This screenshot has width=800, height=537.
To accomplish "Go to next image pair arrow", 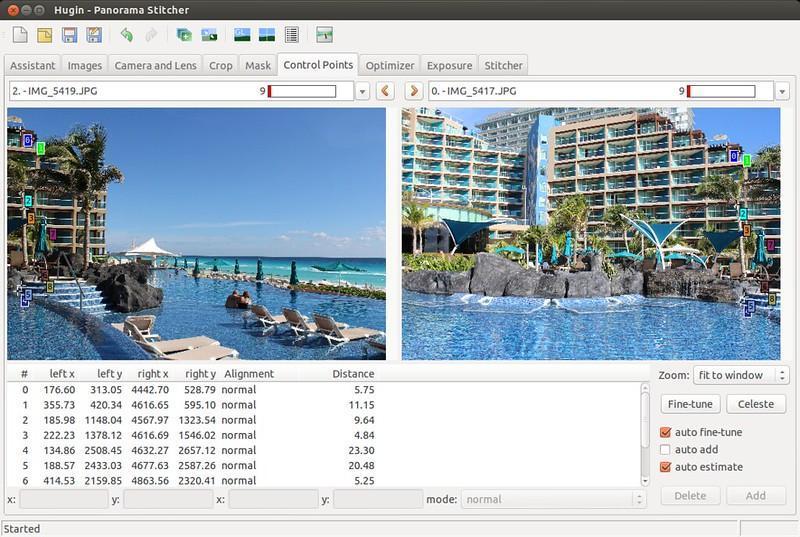I will coord(414,91).
